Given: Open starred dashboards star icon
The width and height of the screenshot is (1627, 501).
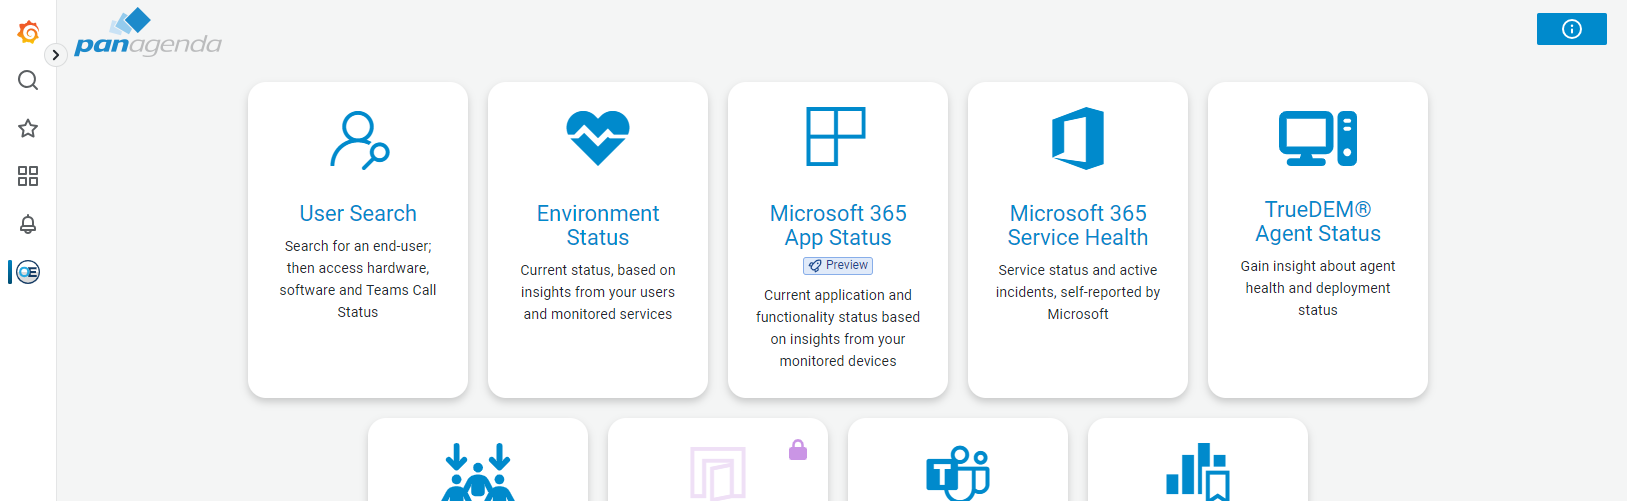Looking at the screenshot, I should point(28,128).
